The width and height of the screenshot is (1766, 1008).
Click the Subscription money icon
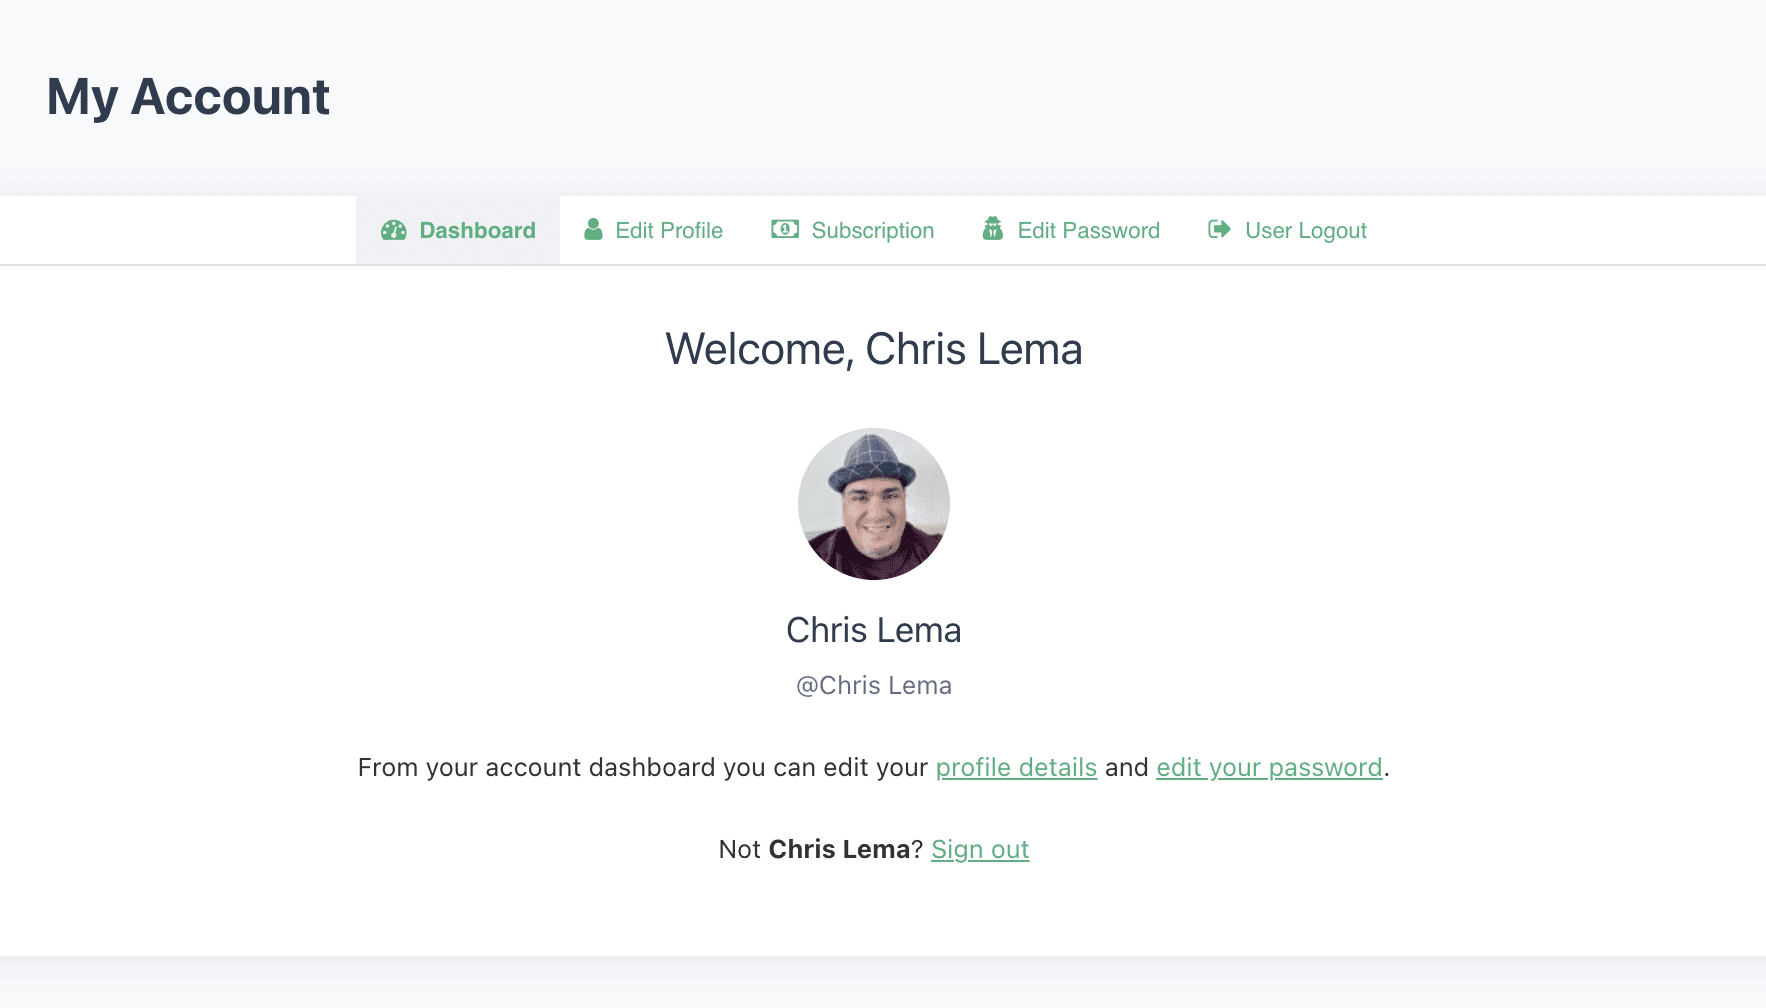coord(785,229)
